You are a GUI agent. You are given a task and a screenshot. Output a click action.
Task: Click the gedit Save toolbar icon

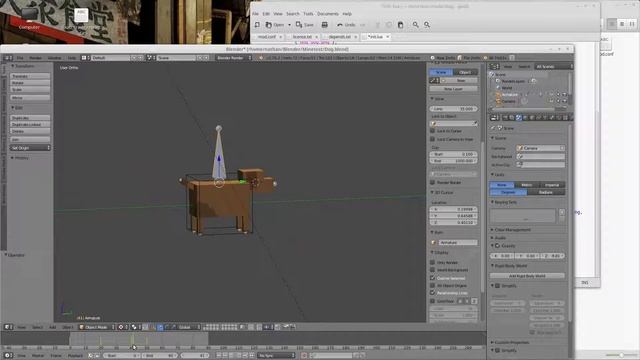(x=299, y=25)
